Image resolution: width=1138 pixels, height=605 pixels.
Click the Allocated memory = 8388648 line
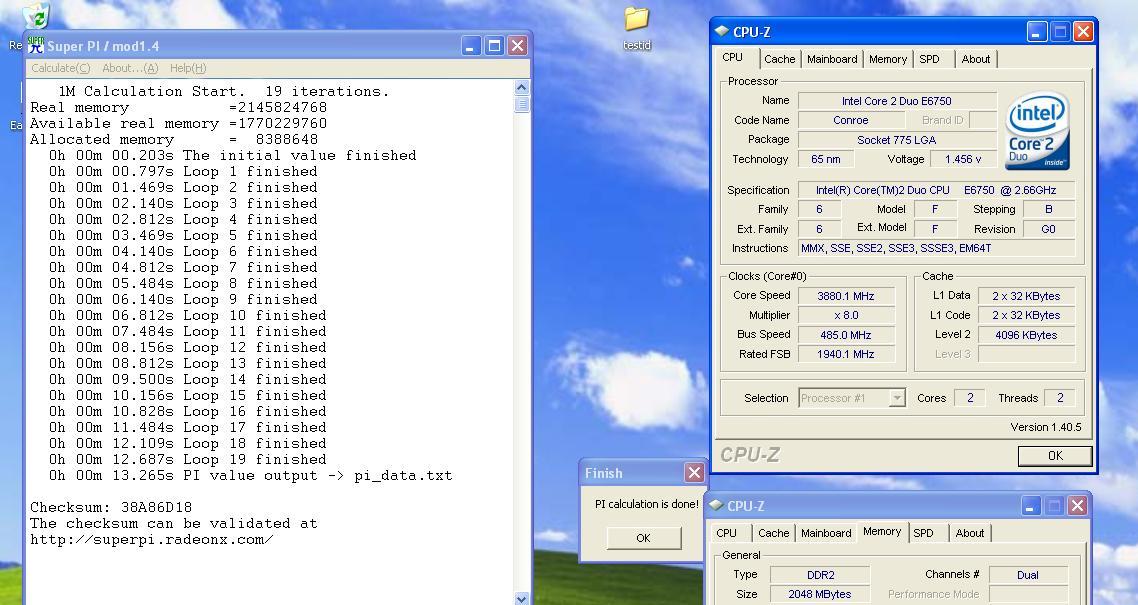(174, 139)
